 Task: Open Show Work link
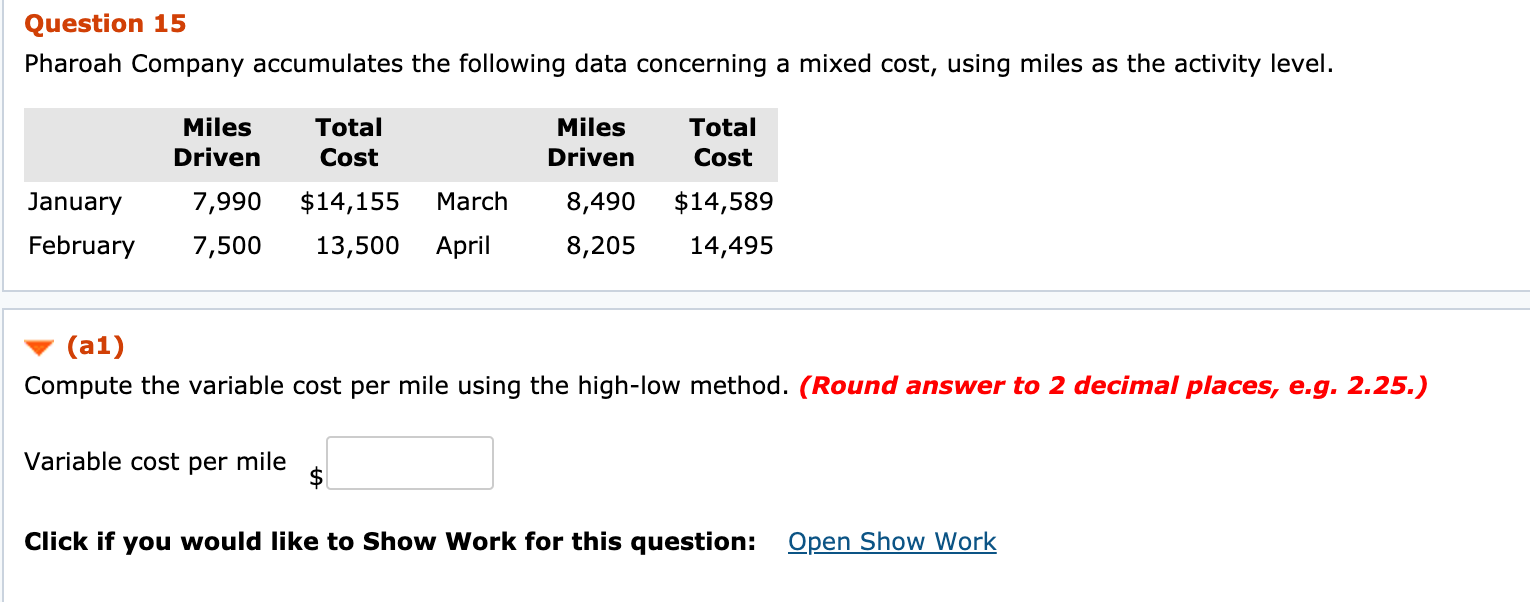point(891,541)
